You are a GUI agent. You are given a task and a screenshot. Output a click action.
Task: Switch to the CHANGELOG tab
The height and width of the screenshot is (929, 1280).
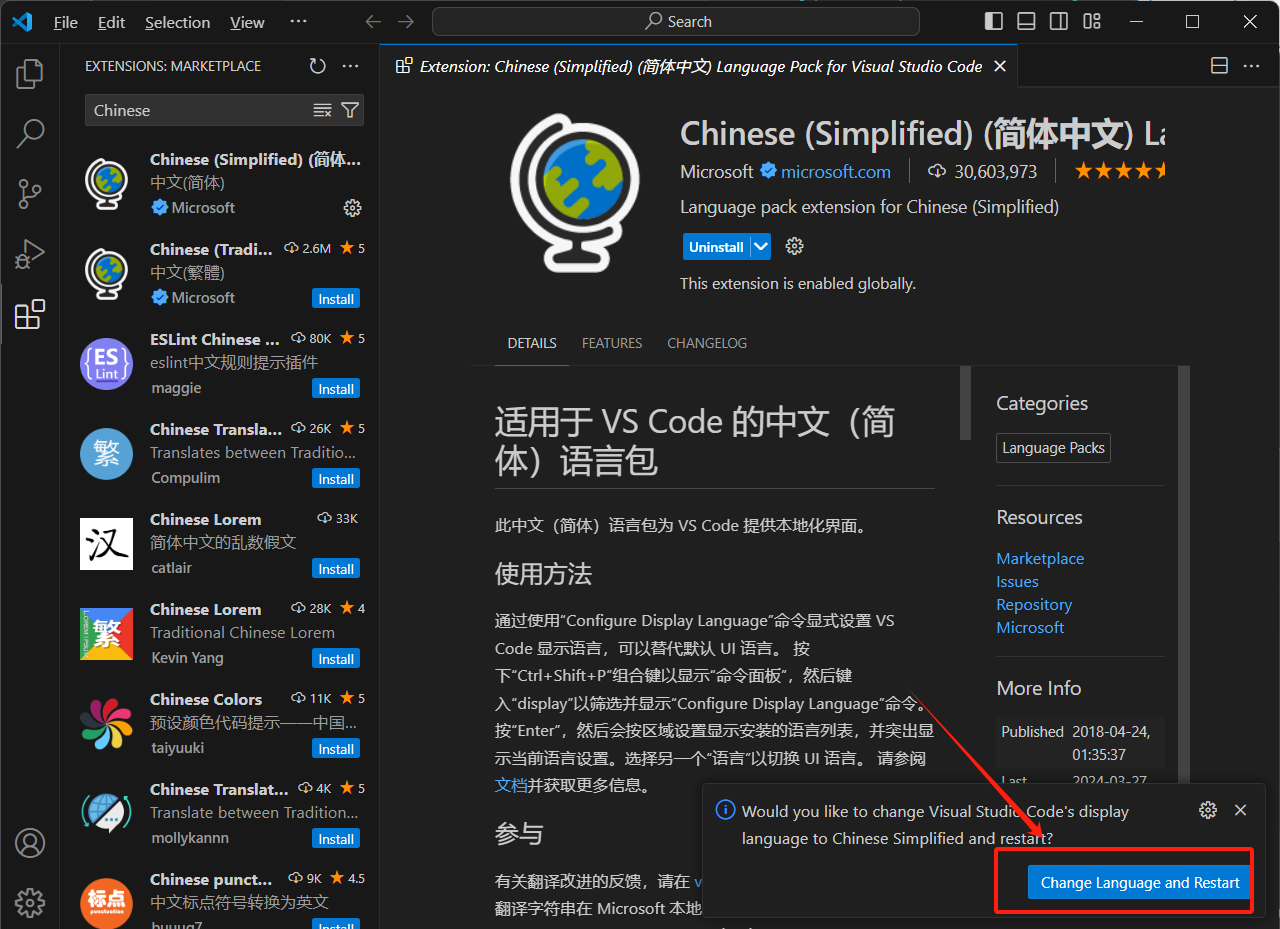point(707,343)
